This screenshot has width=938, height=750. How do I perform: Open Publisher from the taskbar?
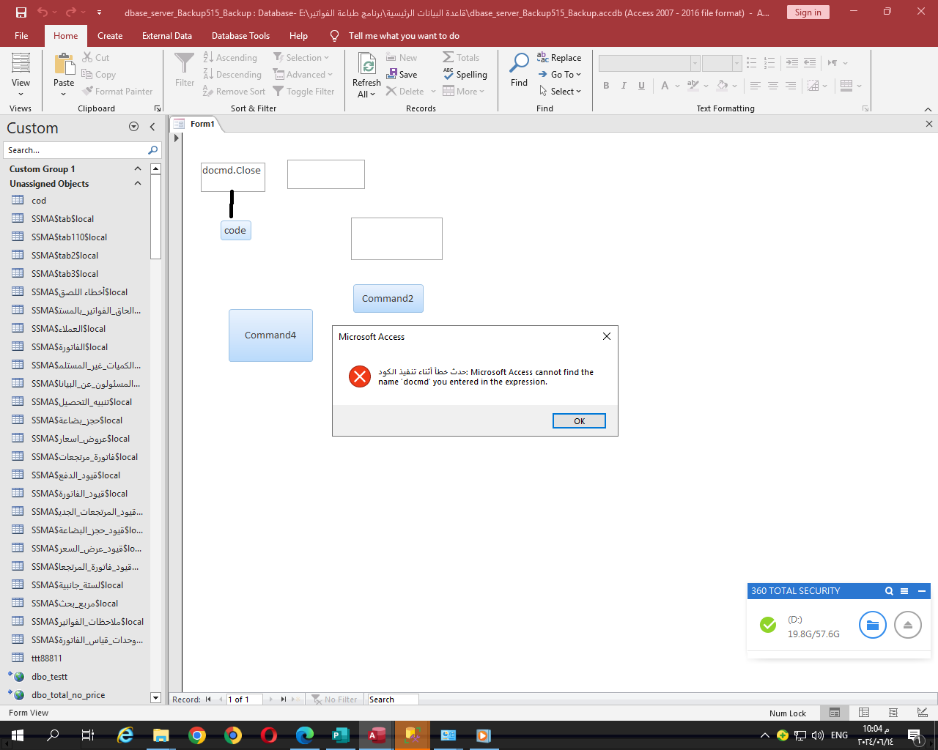(340, 735)
